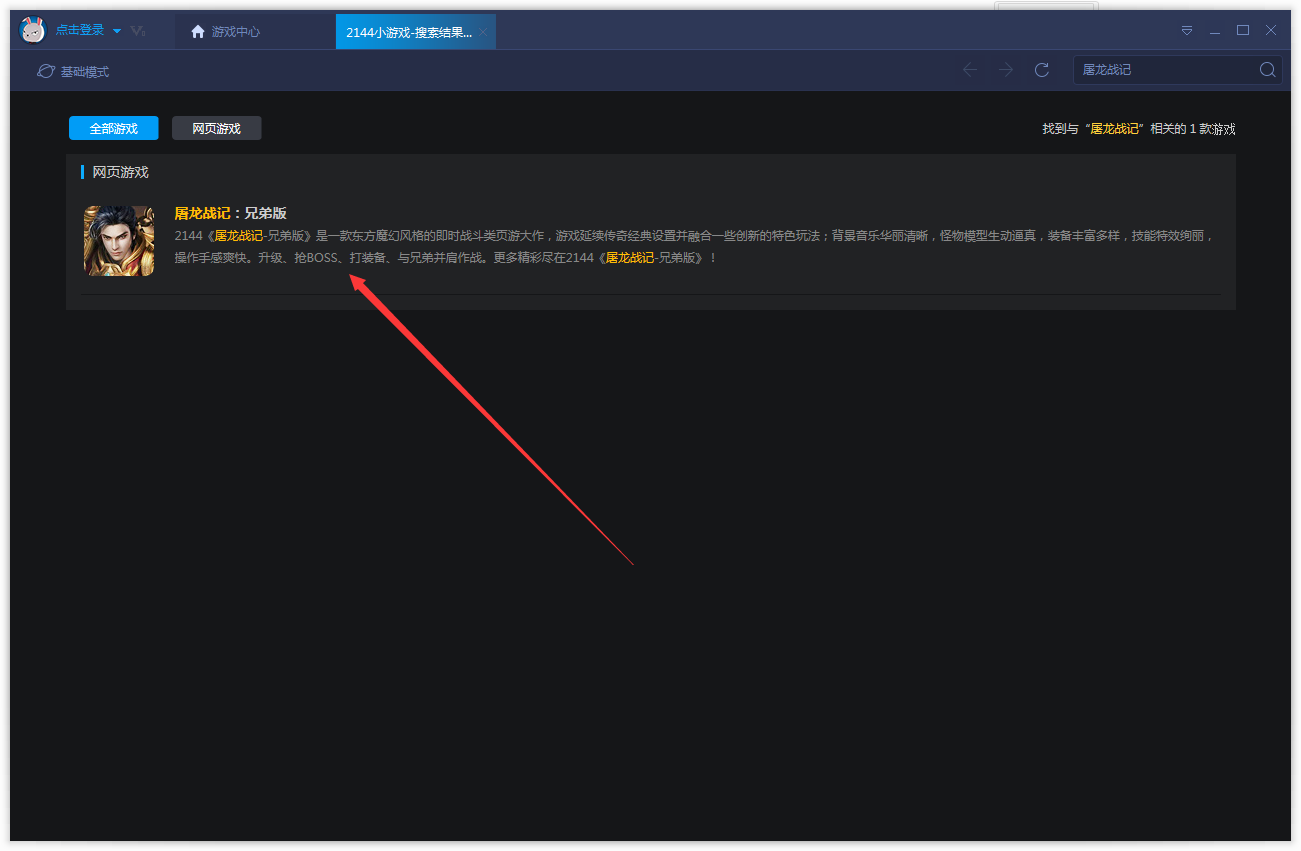The width and height of the screenshot is (1301, 851).
Task: Open the title bar dropdown menu icon
Action: coord(1187,31)
